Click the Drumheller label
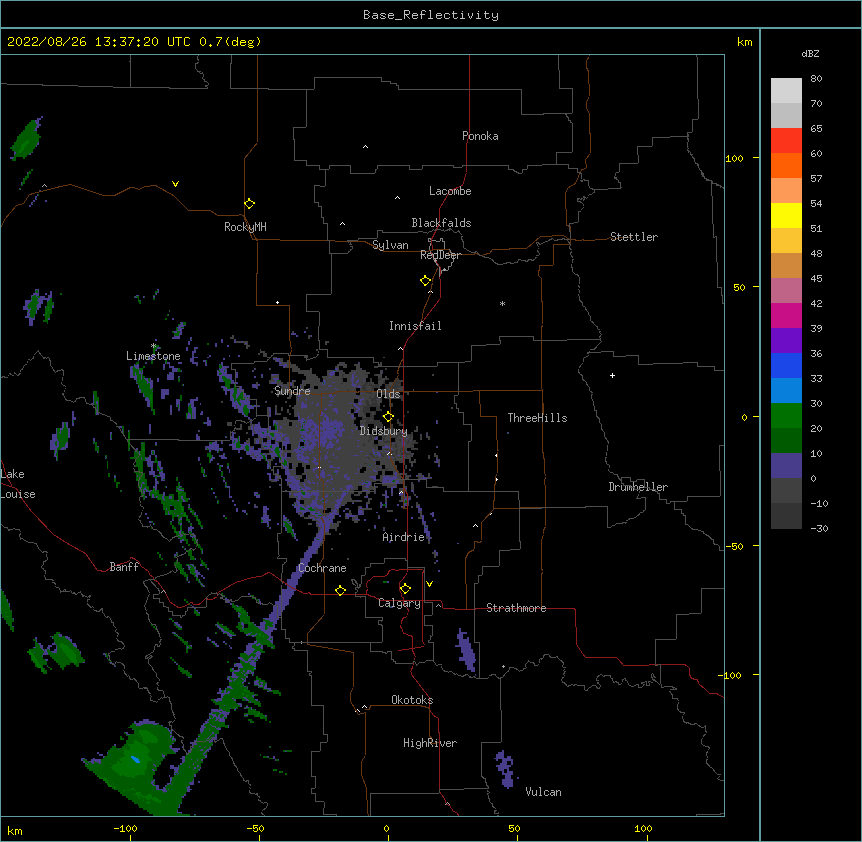 638,487
